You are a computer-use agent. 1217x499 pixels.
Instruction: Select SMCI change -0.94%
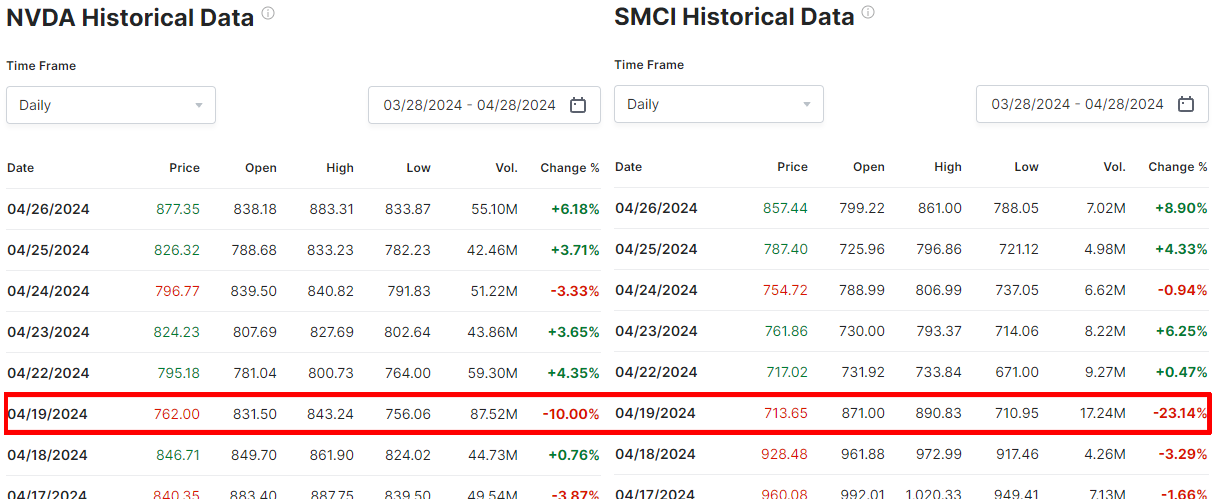(x=1184, y=290)
